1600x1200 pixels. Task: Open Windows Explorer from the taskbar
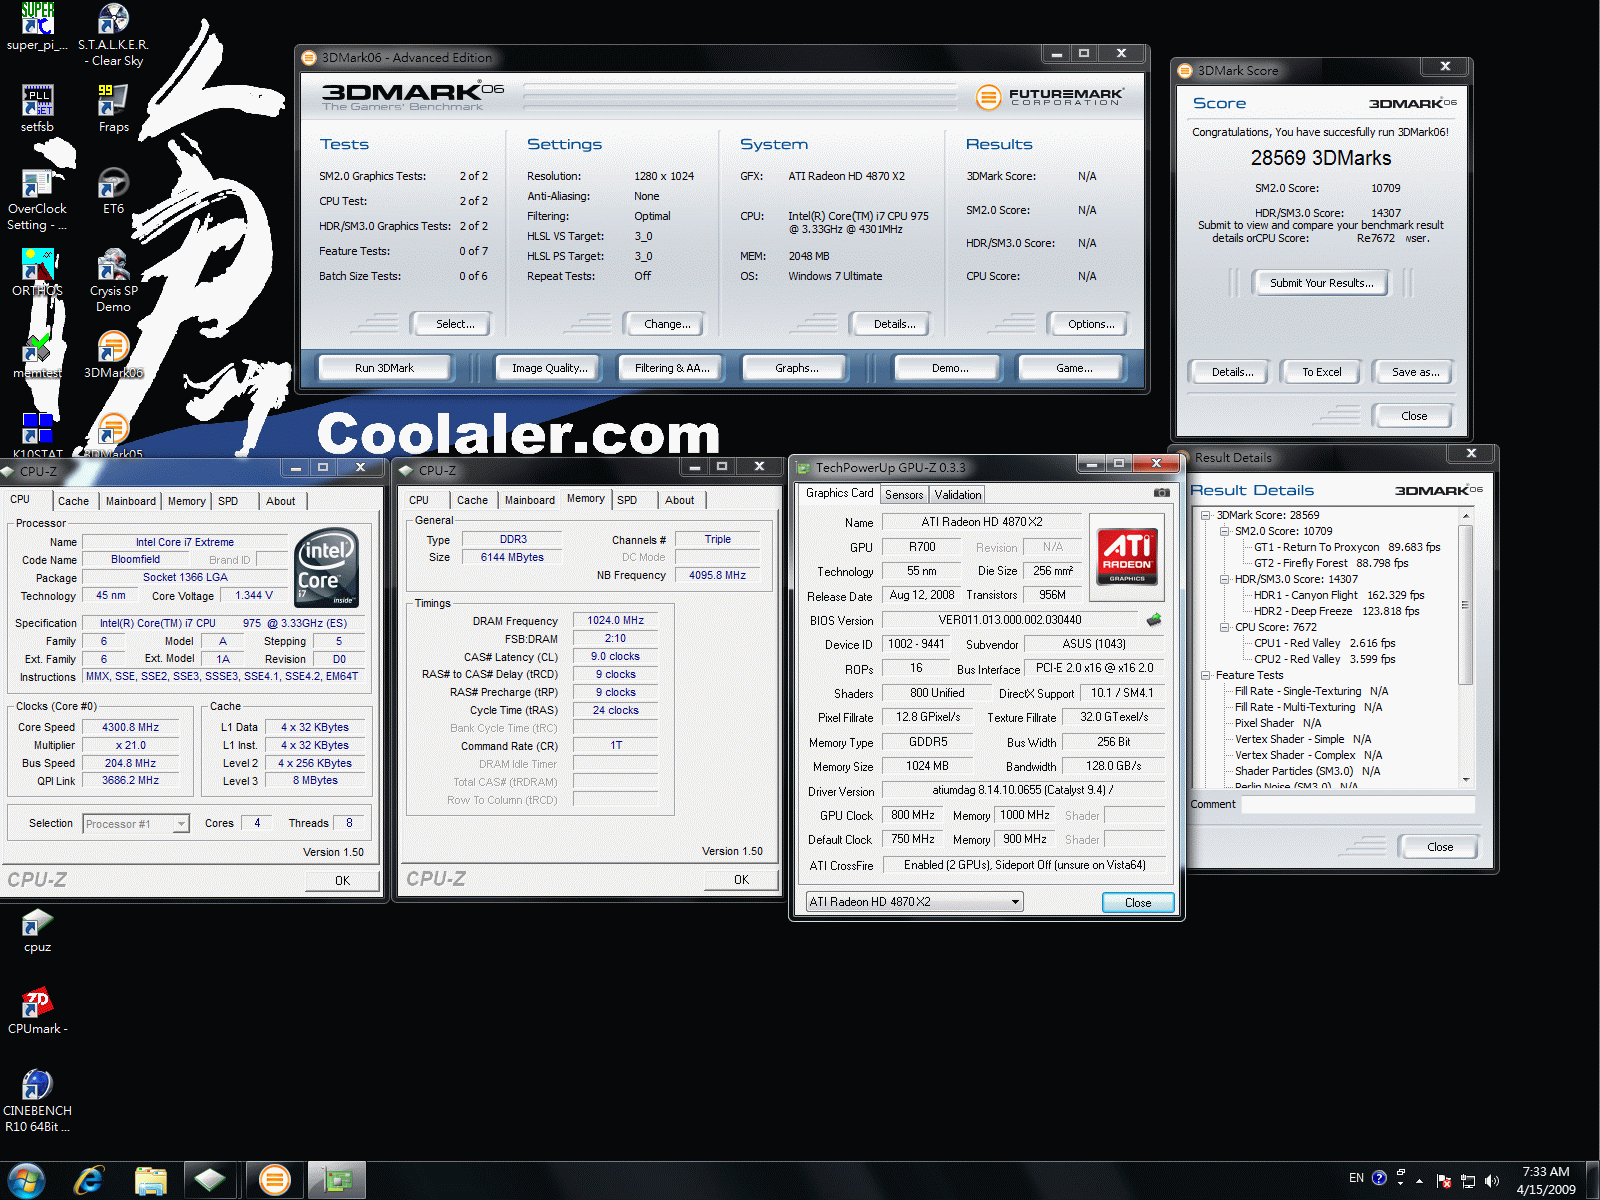[x=150, y=1180]
